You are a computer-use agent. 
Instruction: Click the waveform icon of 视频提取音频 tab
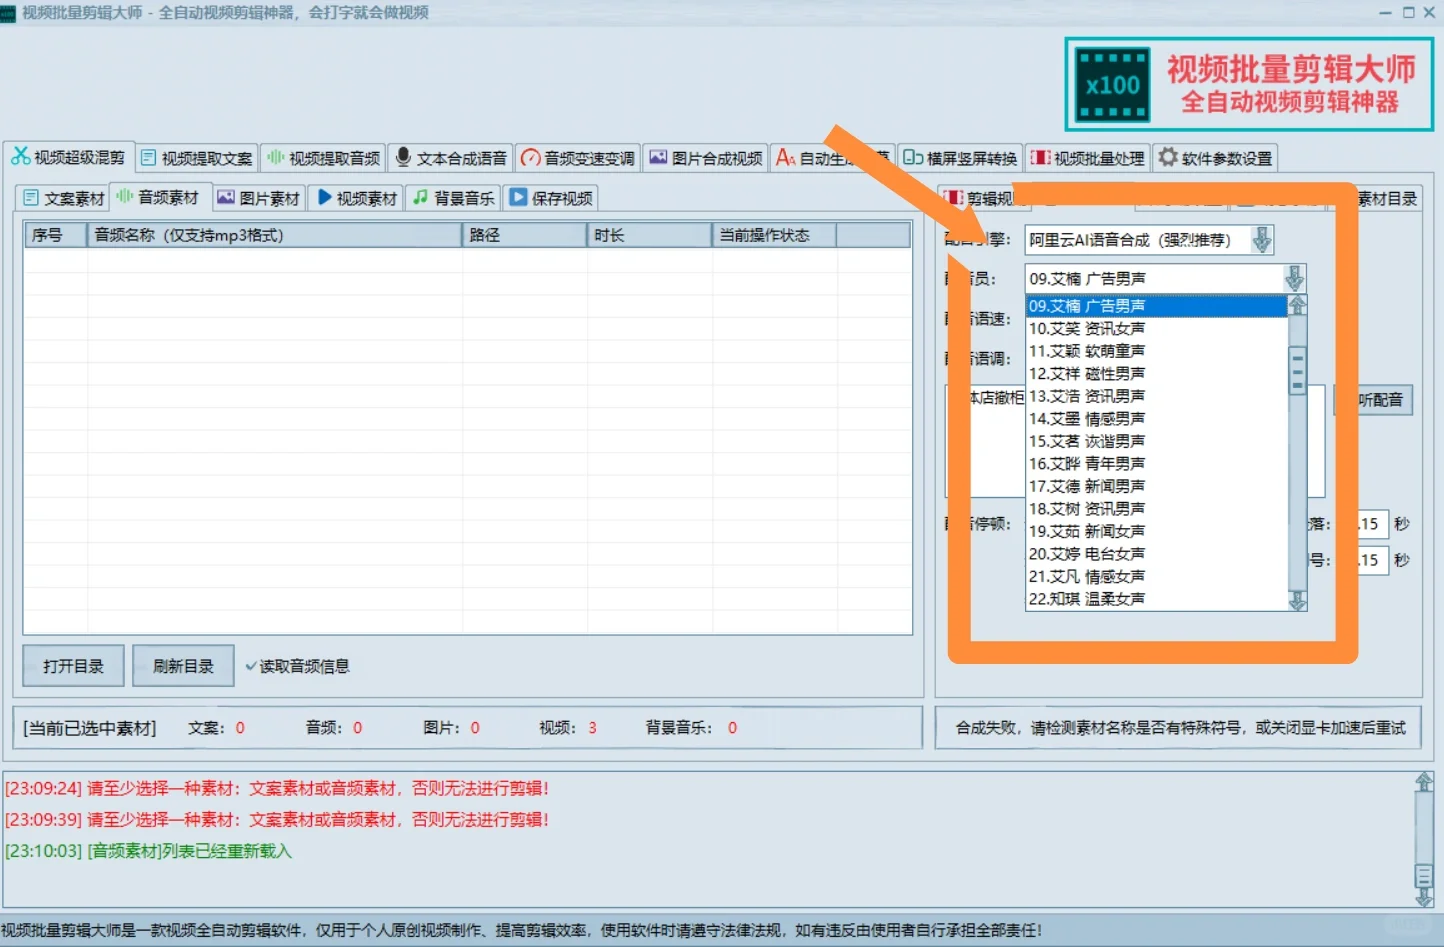276,157
